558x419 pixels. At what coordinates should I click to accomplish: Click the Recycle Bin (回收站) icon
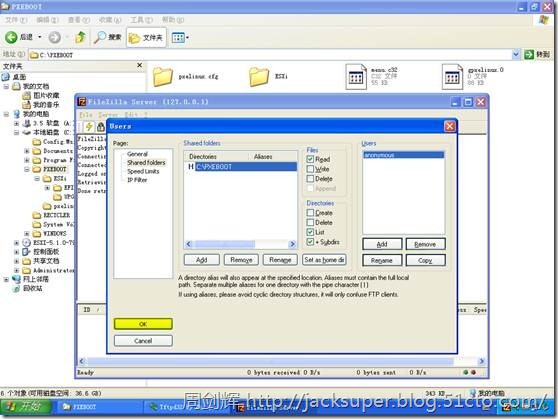(x=16, y=288)
